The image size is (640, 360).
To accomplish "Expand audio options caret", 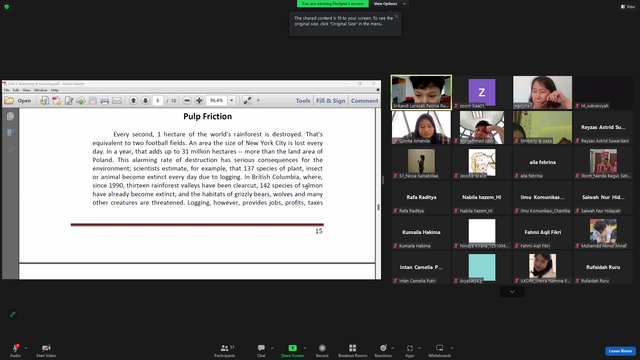I will click(26, 348).
